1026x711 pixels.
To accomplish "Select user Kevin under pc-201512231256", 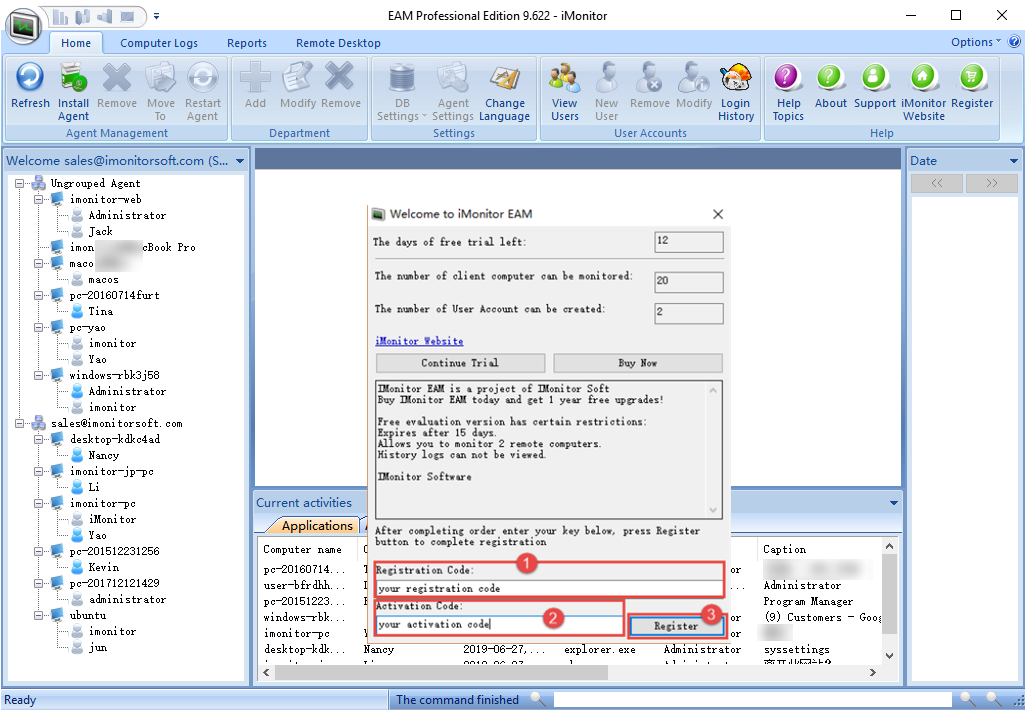I will [103, 567].
